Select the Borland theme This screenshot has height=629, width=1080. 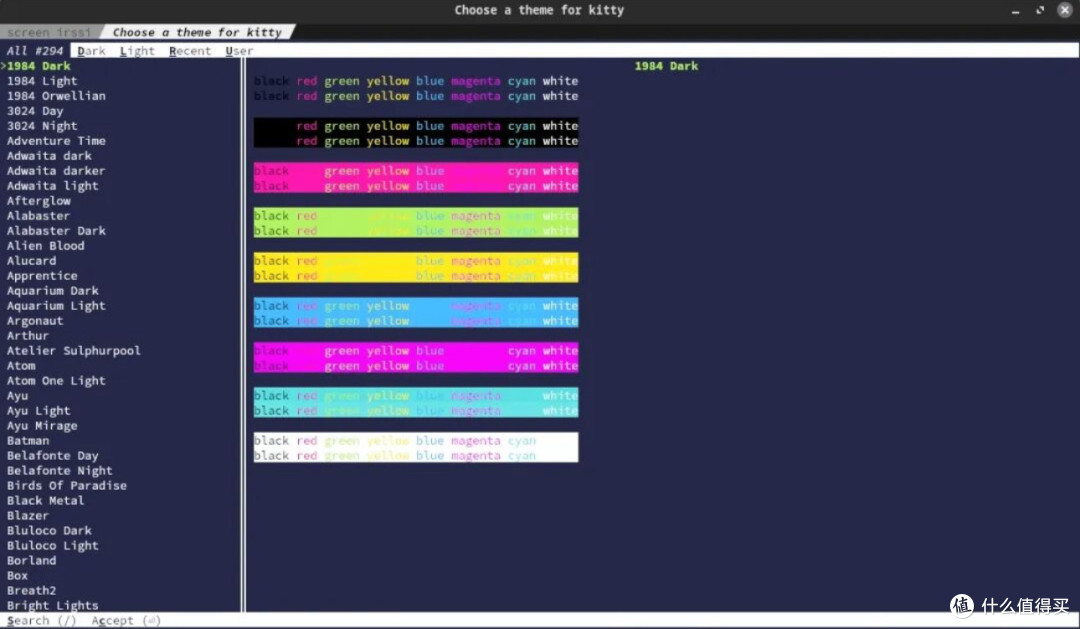tap(32, 560)
